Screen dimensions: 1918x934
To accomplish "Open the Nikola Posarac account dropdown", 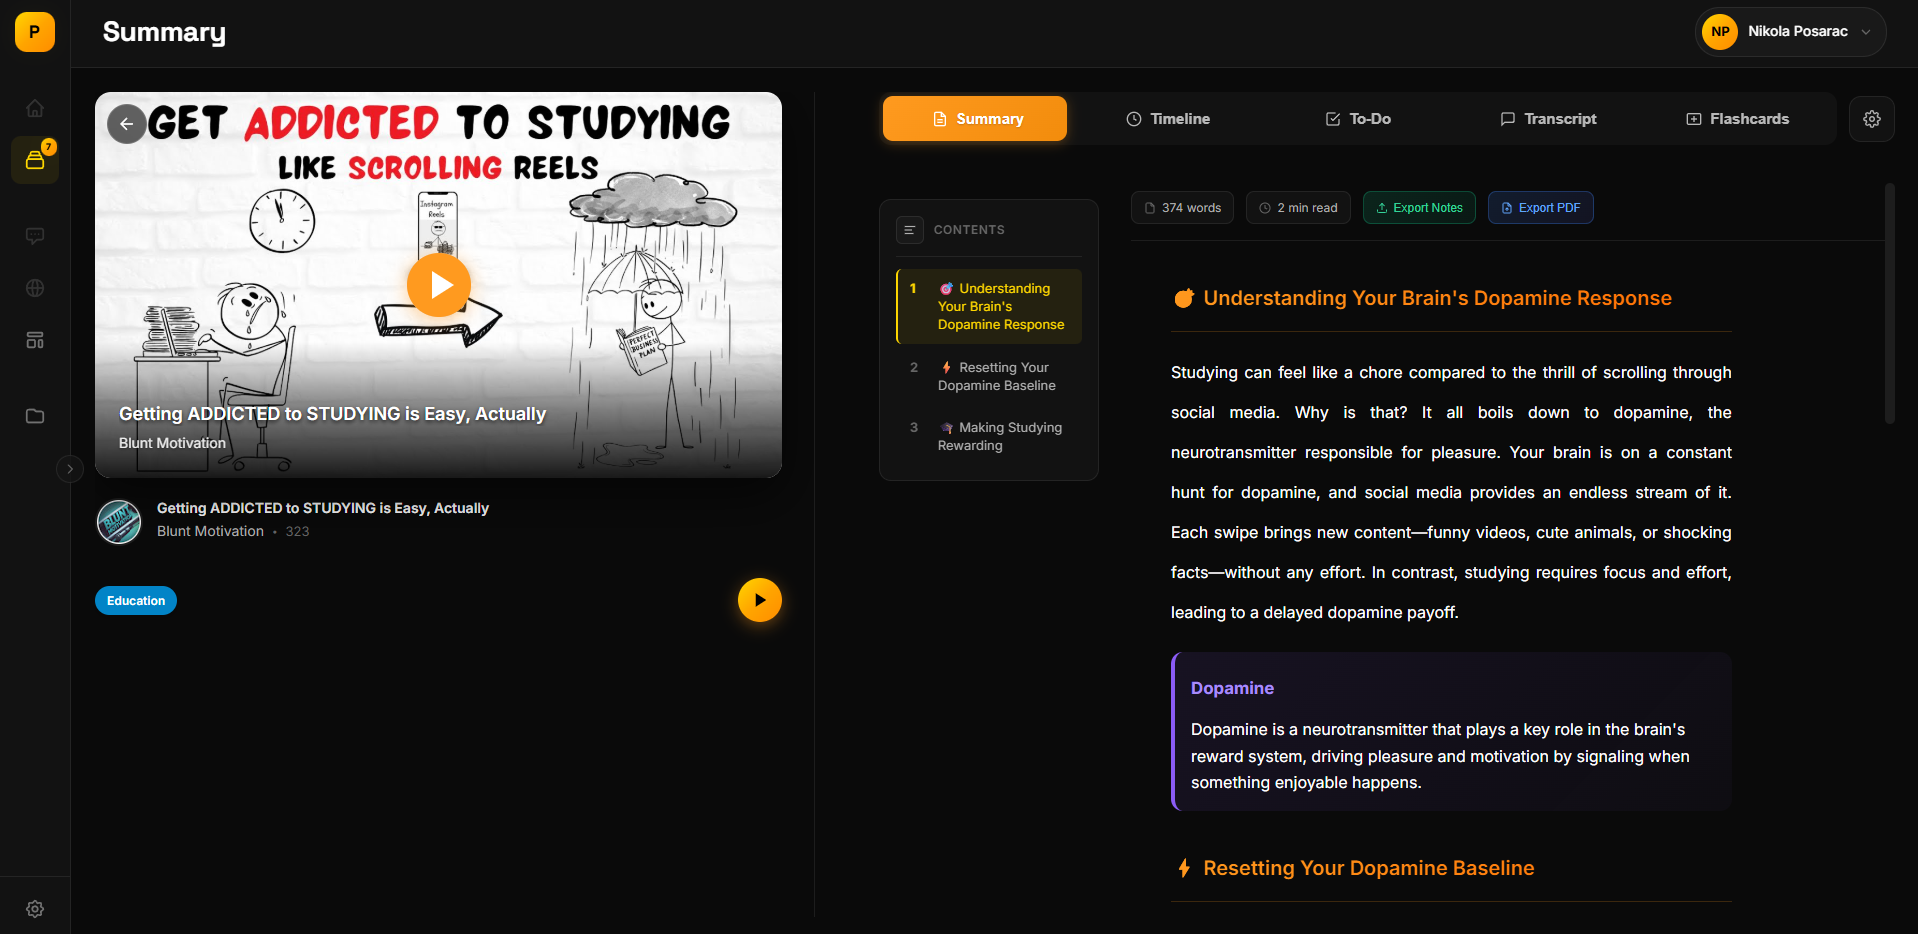I will pos(1790,32).
